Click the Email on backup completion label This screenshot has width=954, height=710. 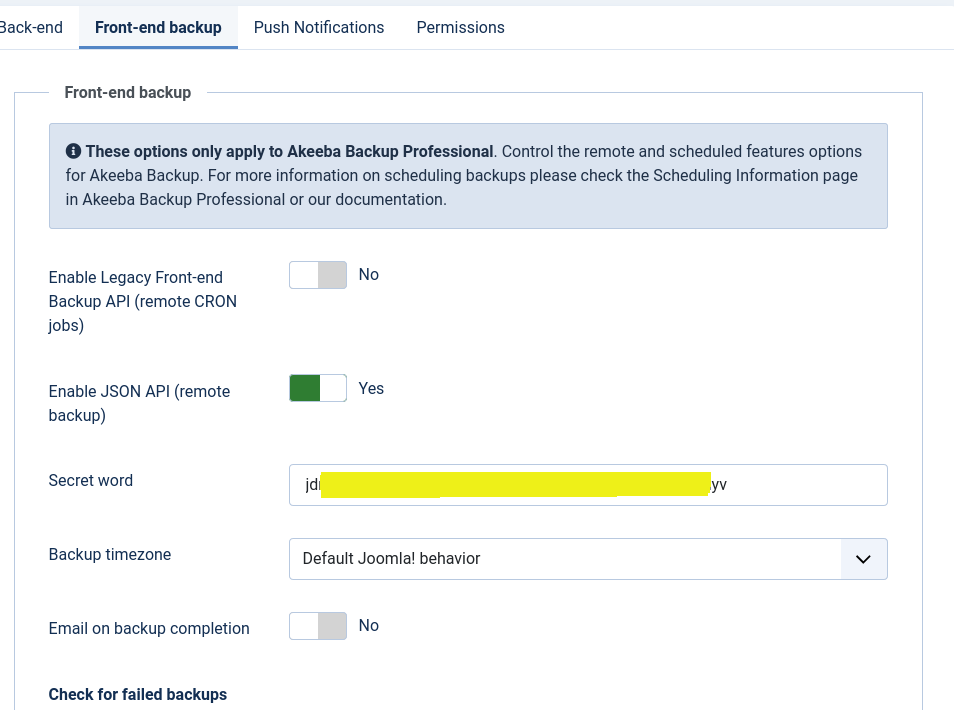click(149, 628)
